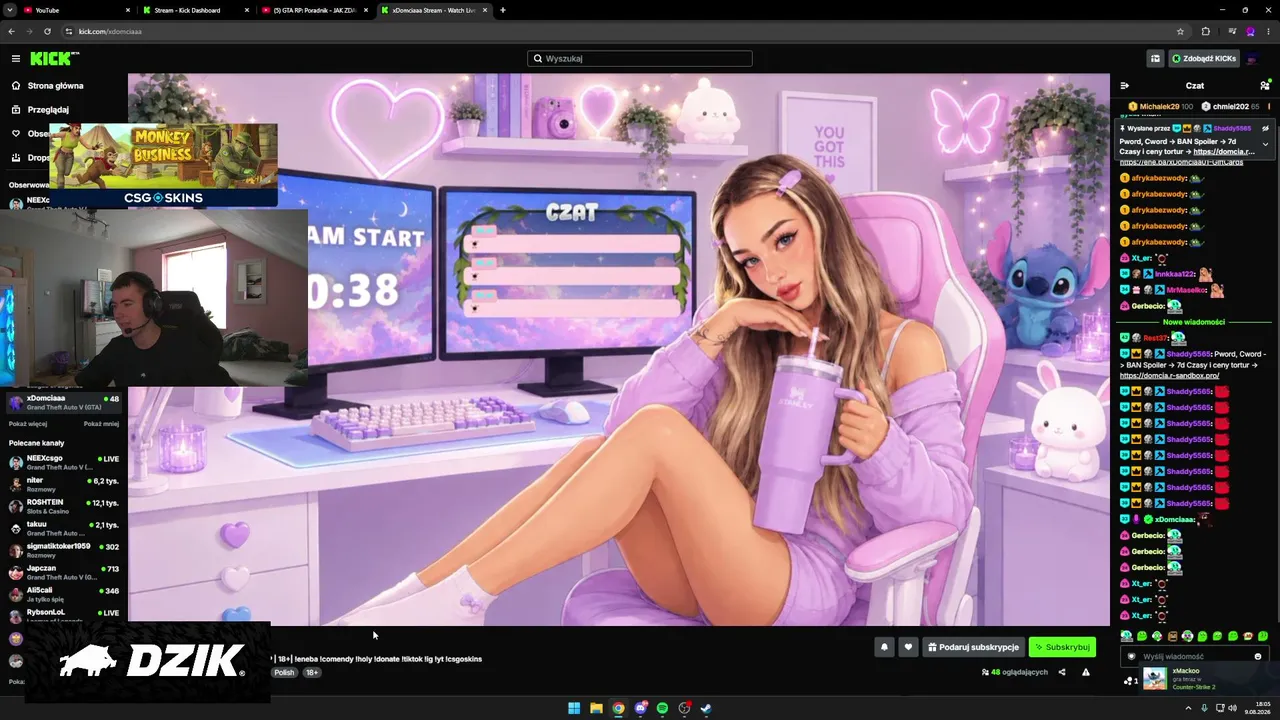Click the Polish stream tag
The width and height of the screenshot is (1280, 720).
pyautogui.click(x=285, y=673)
